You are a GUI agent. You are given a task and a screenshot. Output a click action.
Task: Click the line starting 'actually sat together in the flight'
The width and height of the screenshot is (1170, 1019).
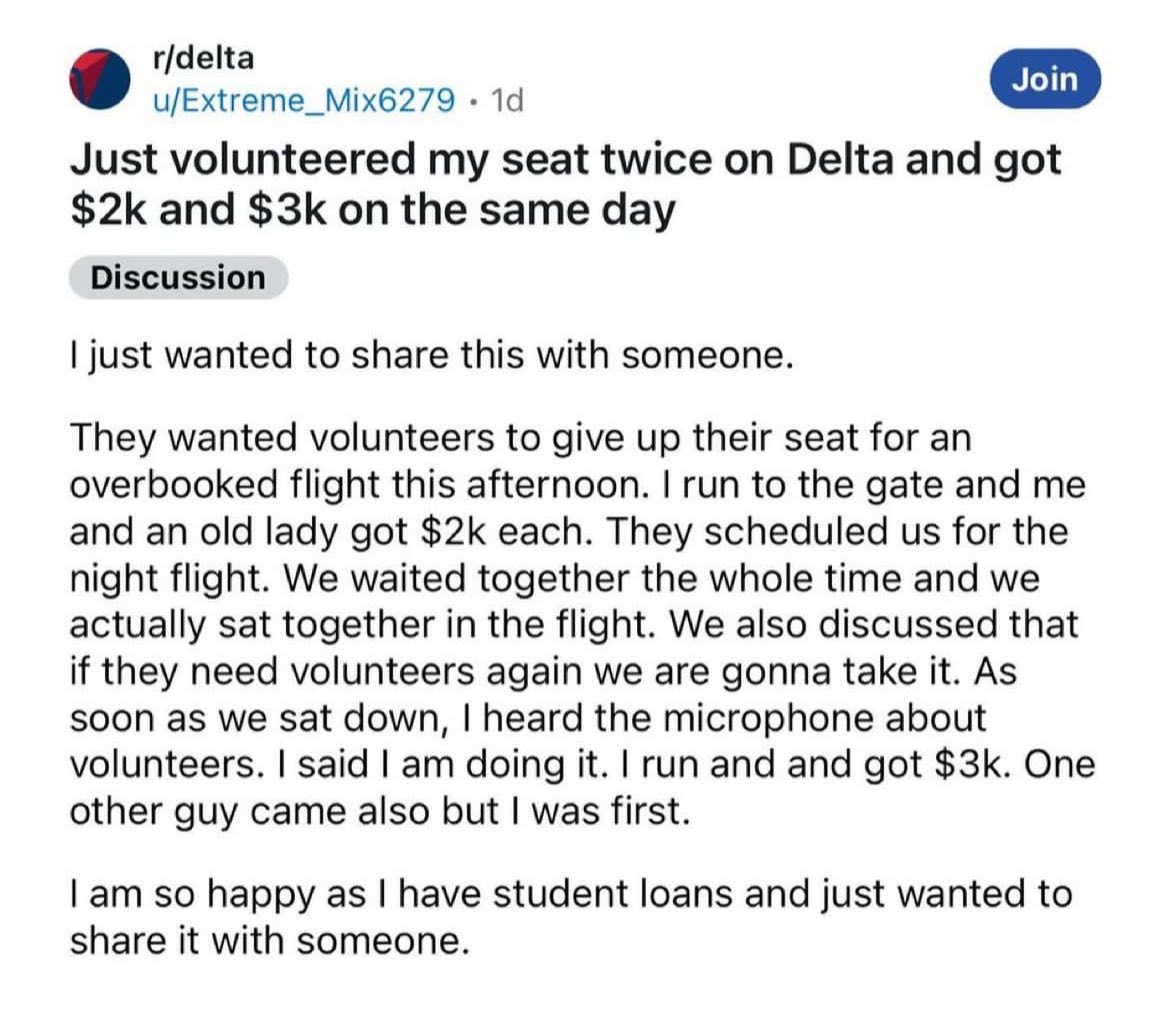click(574, 625)
